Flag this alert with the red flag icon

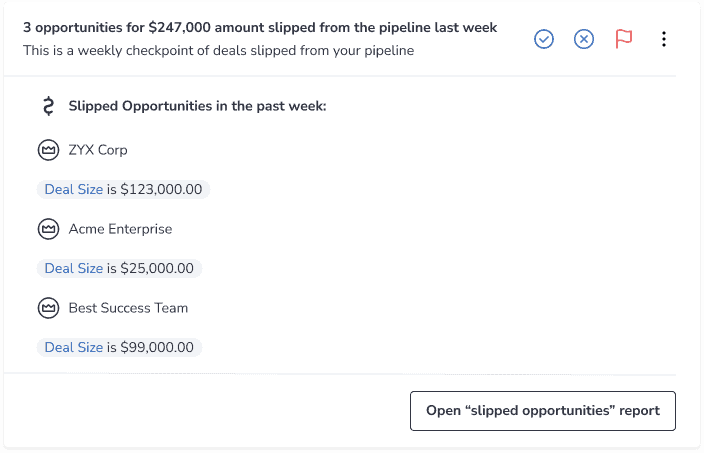pyautogui.click(x=624, y=39)
